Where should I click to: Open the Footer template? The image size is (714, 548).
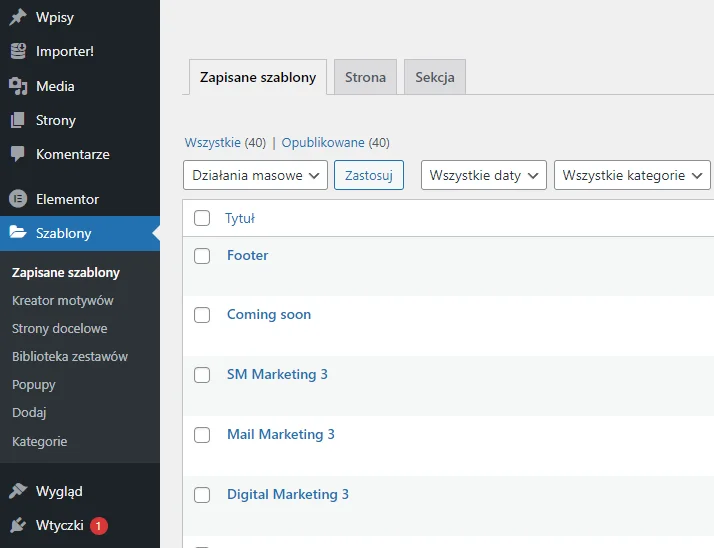248,255
